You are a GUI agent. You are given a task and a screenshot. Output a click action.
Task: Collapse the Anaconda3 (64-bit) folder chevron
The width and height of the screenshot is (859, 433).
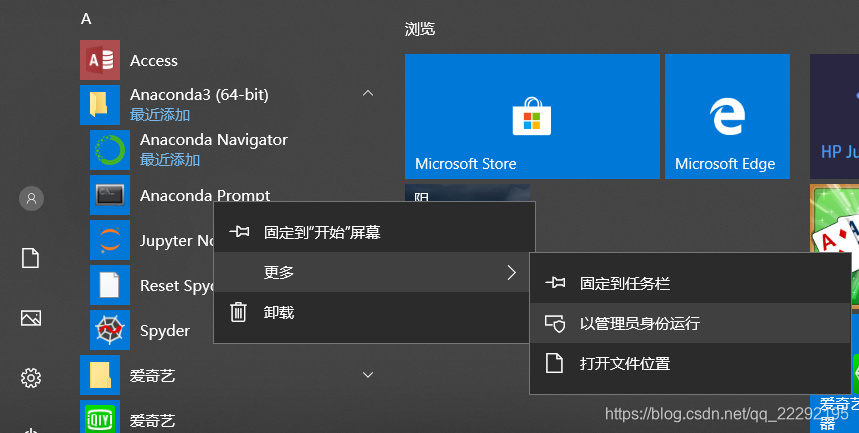click(x=368, y=94)
